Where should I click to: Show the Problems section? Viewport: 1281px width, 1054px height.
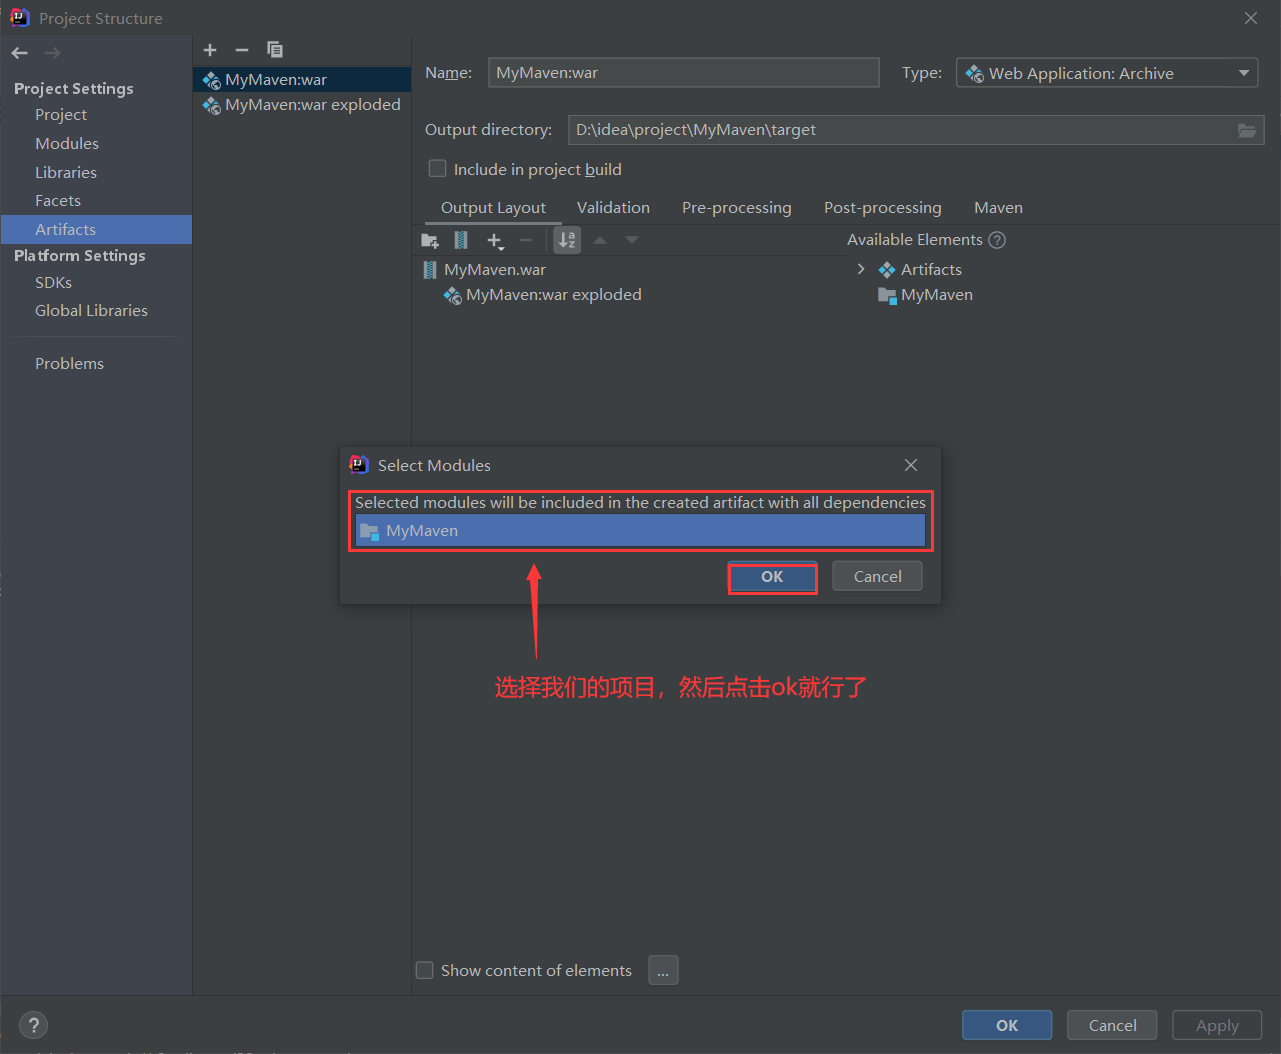point(69,364)
